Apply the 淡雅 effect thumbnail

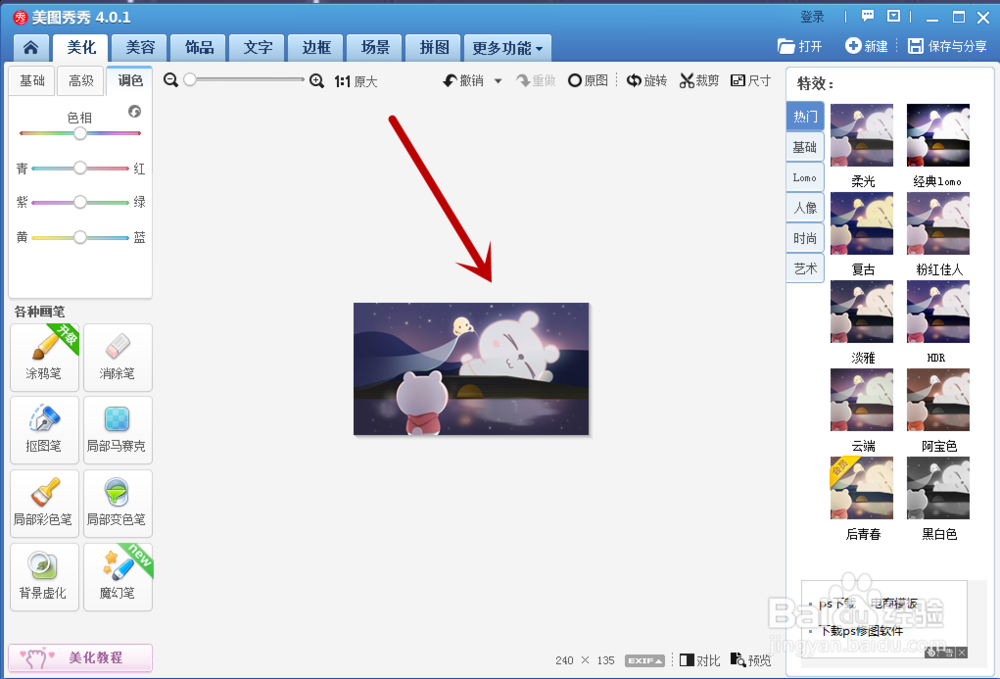[862, 311]
